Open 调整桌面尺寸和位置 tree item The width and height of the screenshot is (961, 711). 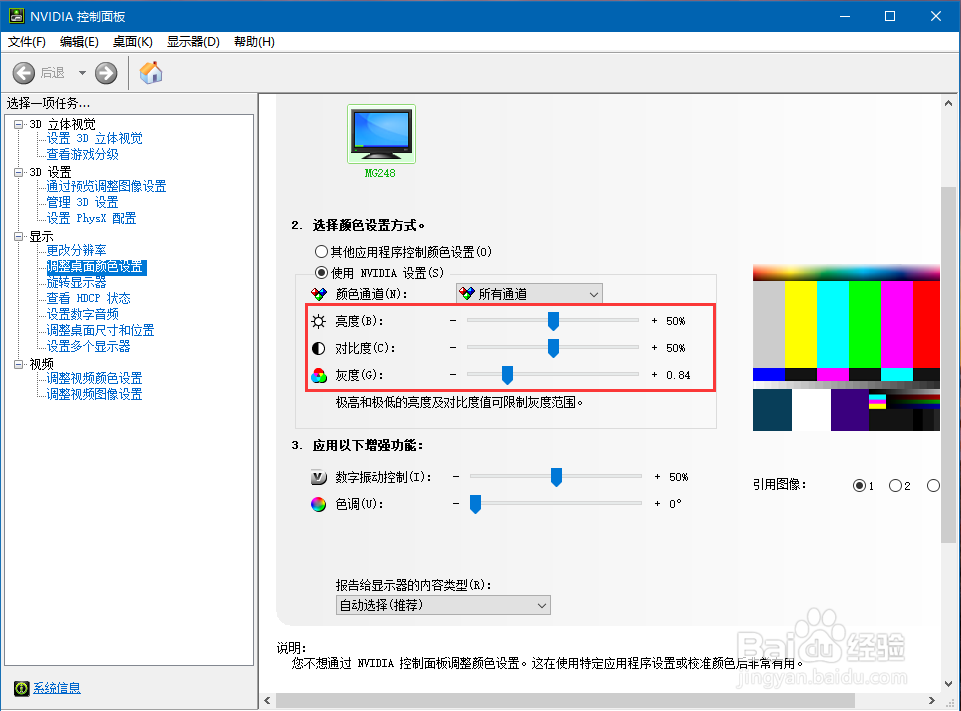101,330
